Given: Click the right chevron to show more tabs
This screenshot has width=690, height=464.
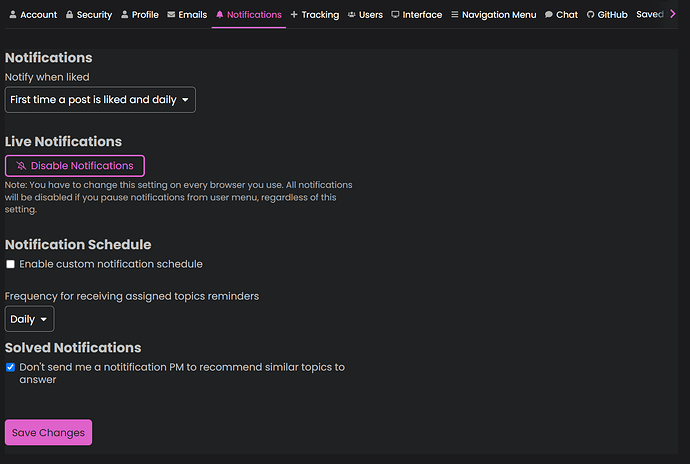Looking at the screenshot, I should click(673, 14).
